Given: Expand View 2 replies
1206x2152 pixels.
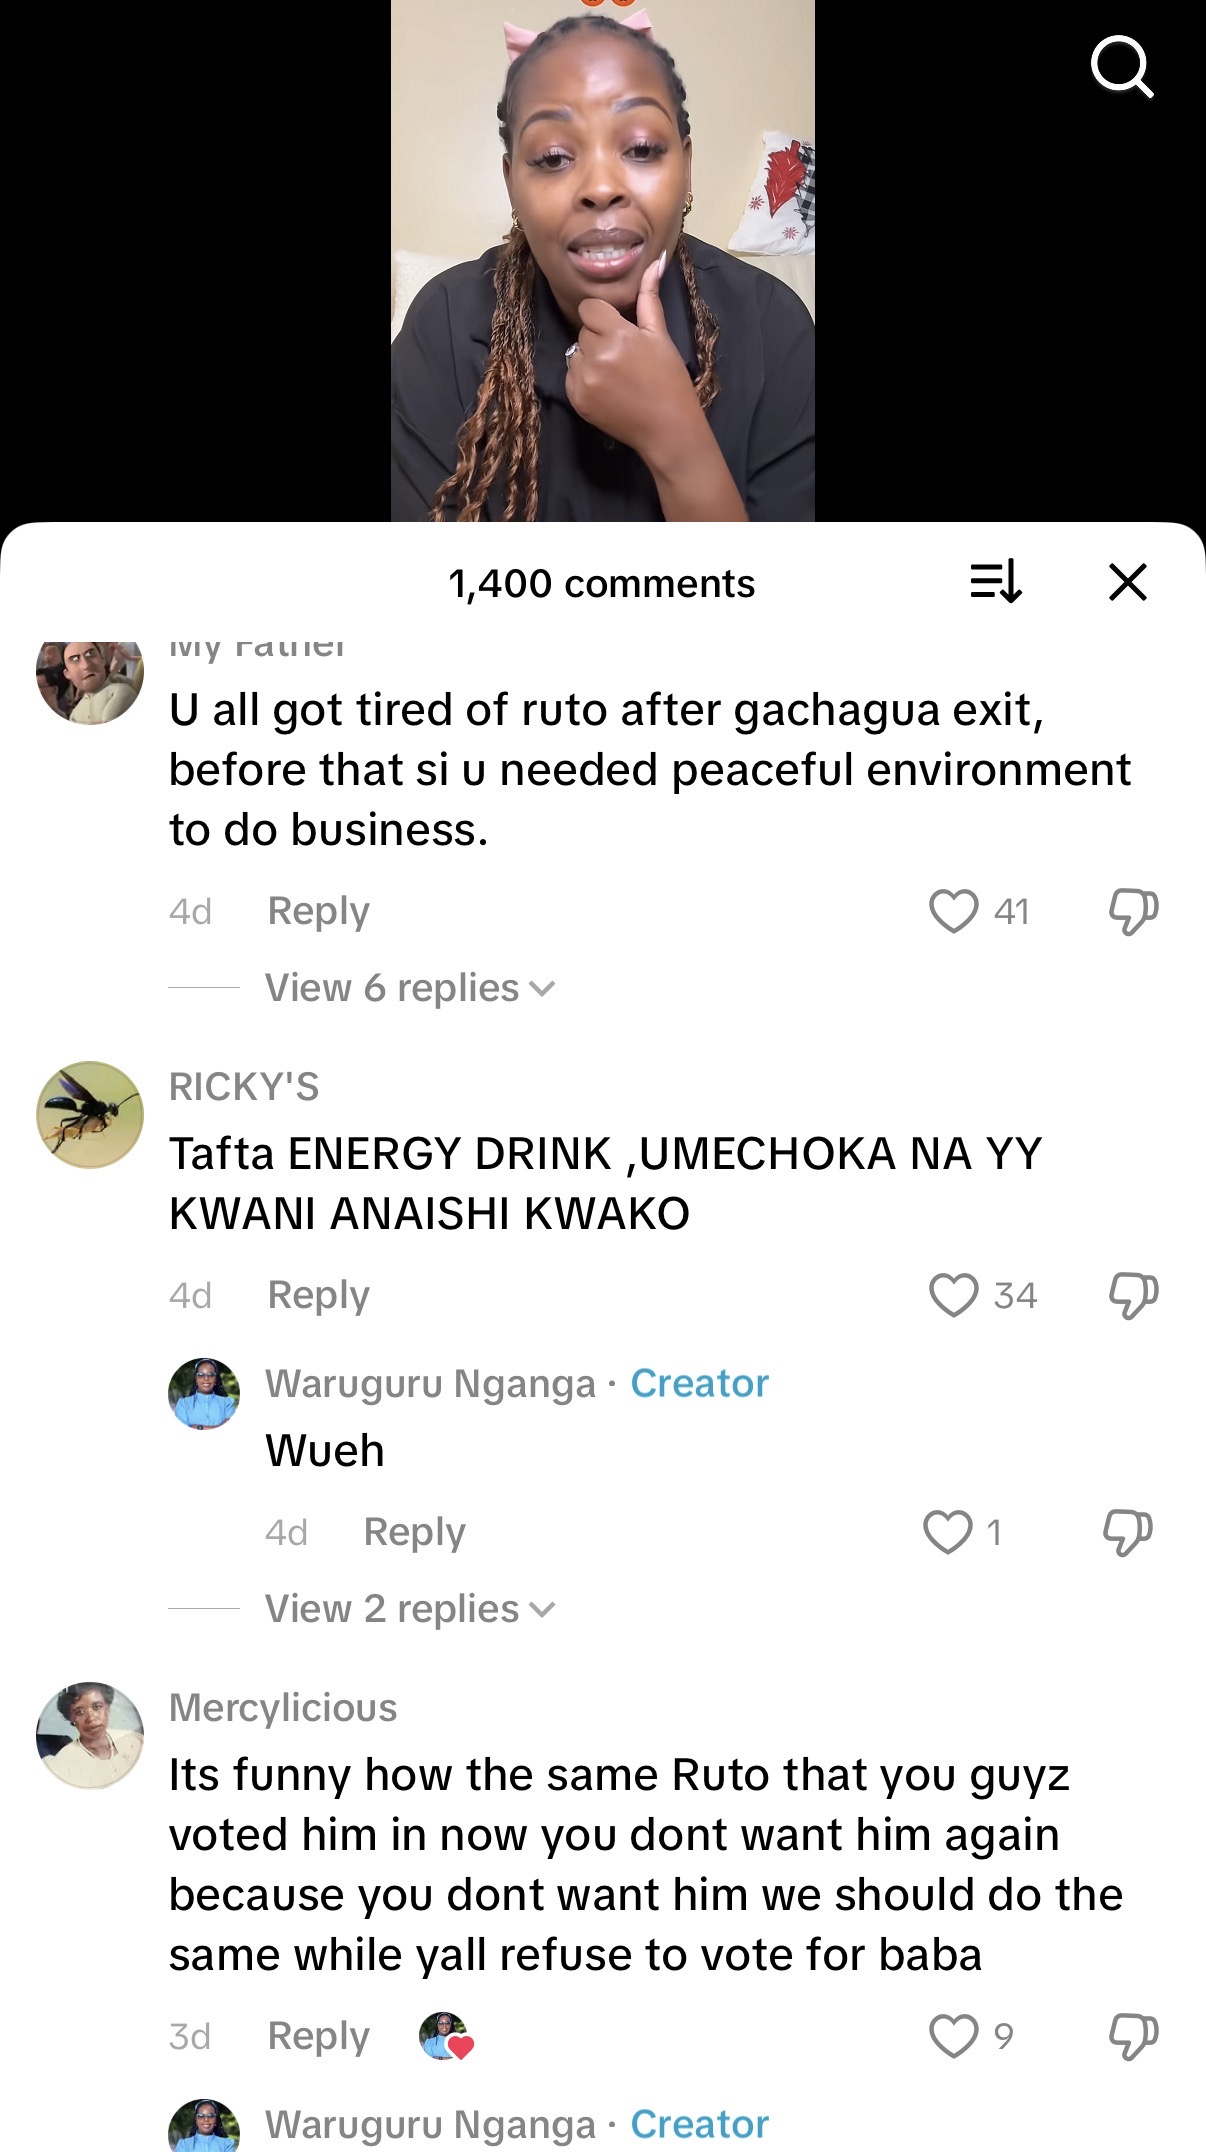Looking at the screenshot, I should [x=409, y=1609].
